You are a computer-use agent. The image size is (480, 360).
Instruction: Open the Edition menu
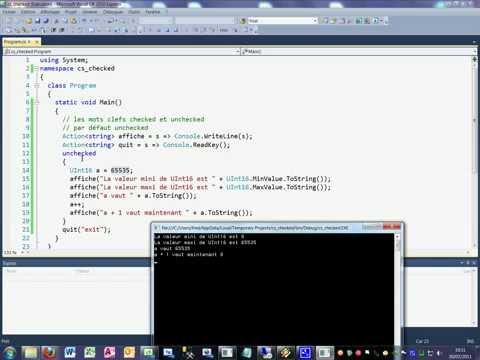click(x=28, y=12)
